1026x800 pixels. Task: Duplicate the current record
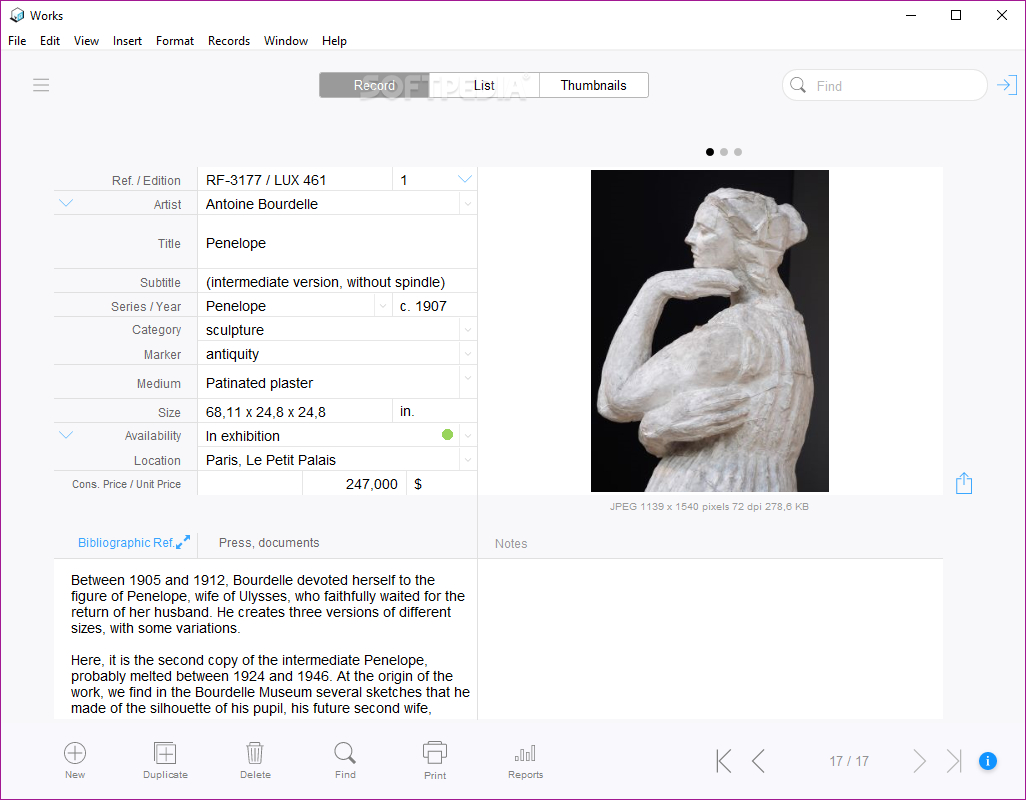point(165,760)
